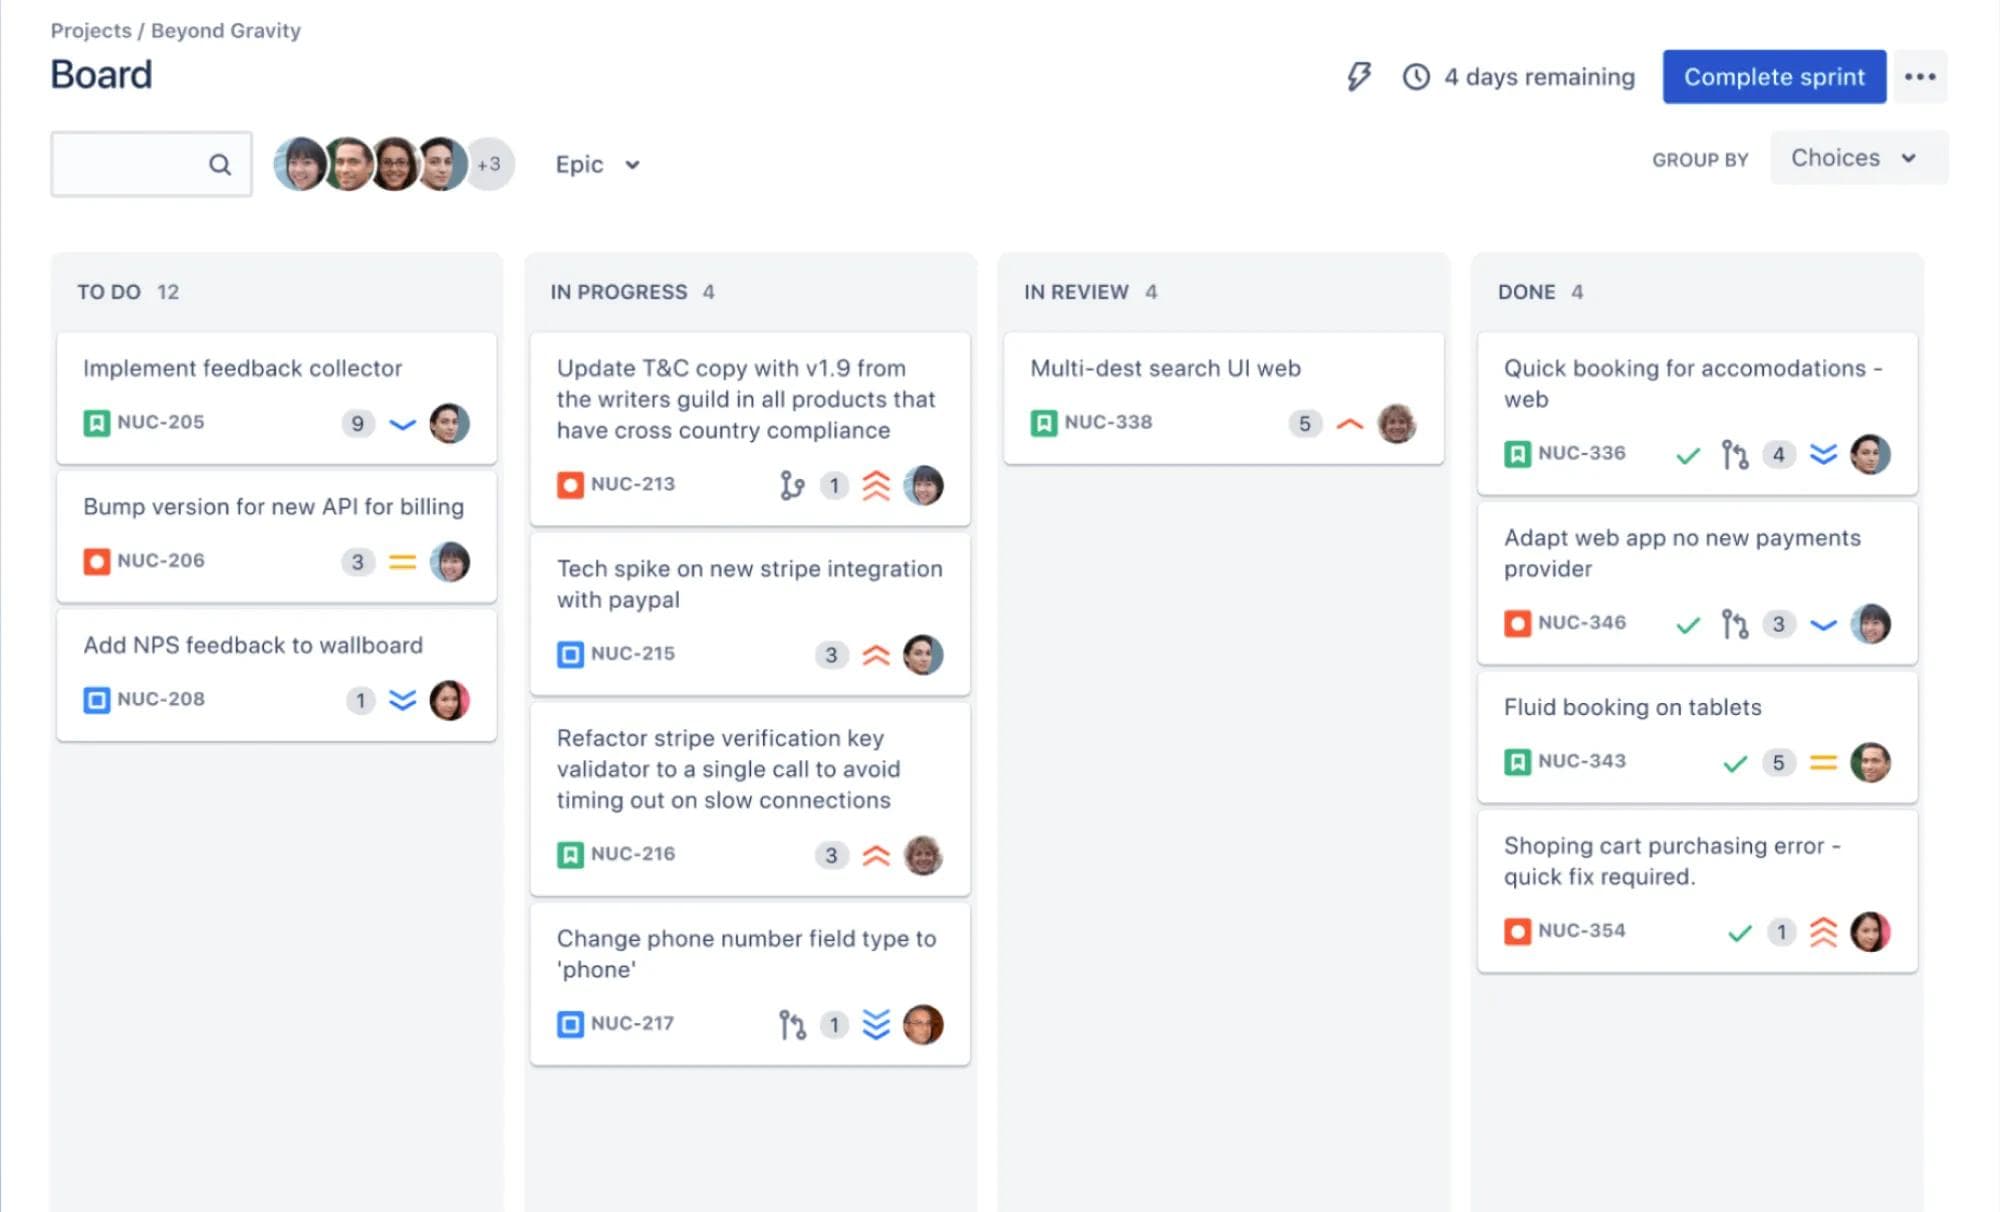Click the task icon on NUC-208
The height and width of the screenshot is (1212, 2000).
[x=96, y=699]
